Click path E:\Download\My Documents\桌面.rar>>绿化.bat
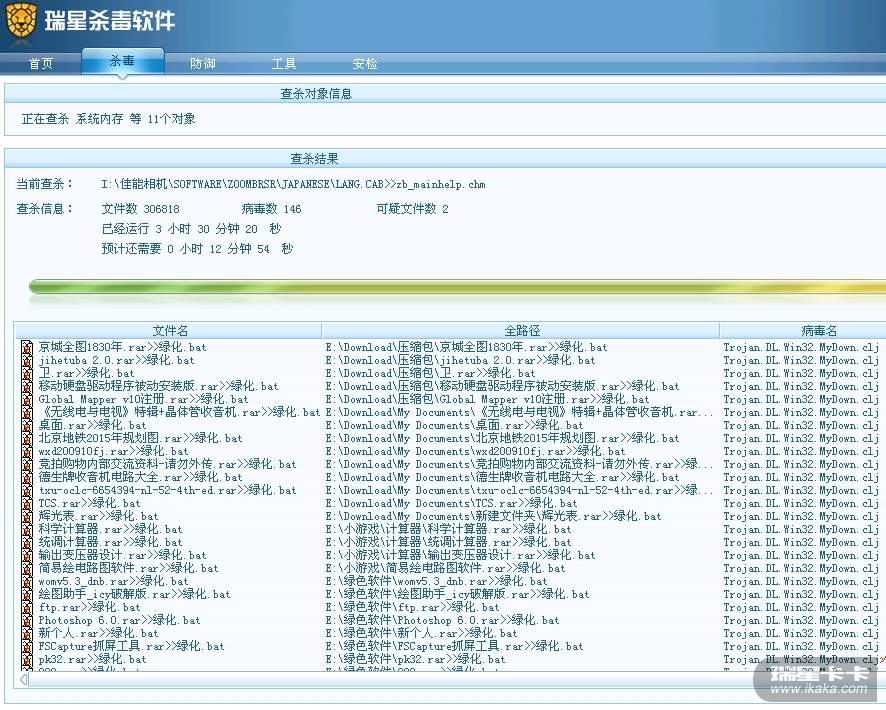Screen dimensions: 886x710 454,425
